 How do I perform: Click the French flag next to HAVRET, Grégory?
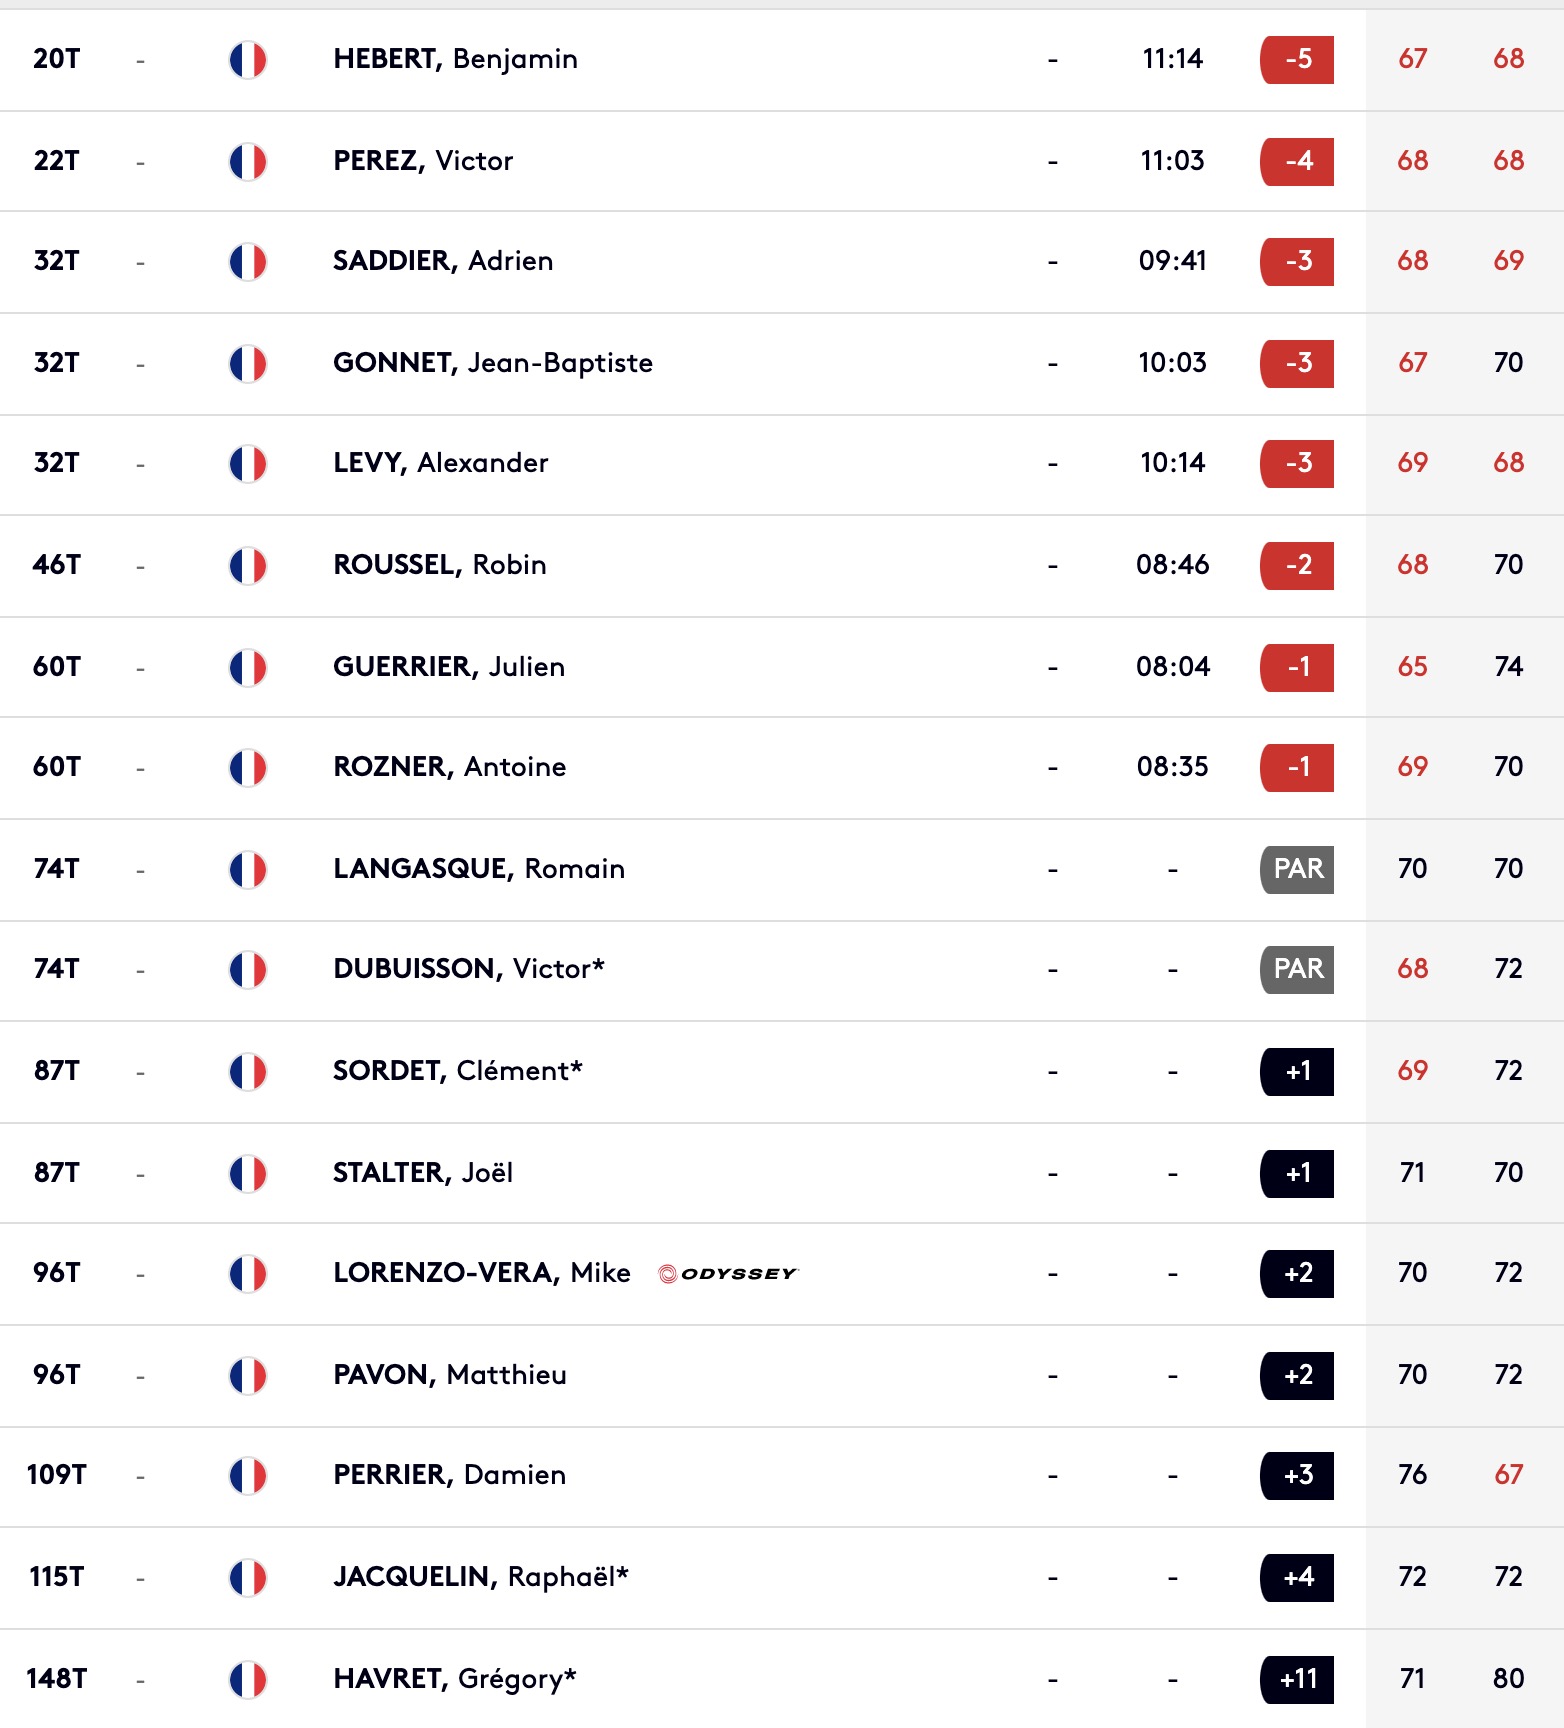tap(248, 1680)
